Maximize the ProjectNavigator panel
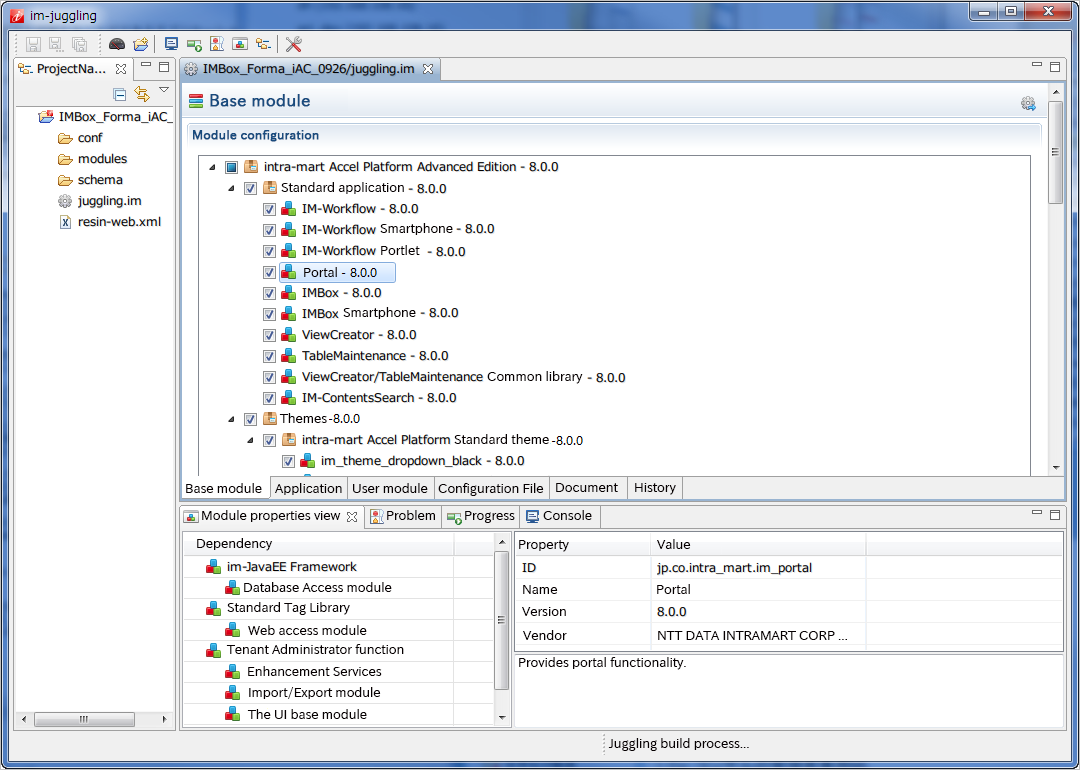Screen dimensions: 1080x770 tap(164, 67)
